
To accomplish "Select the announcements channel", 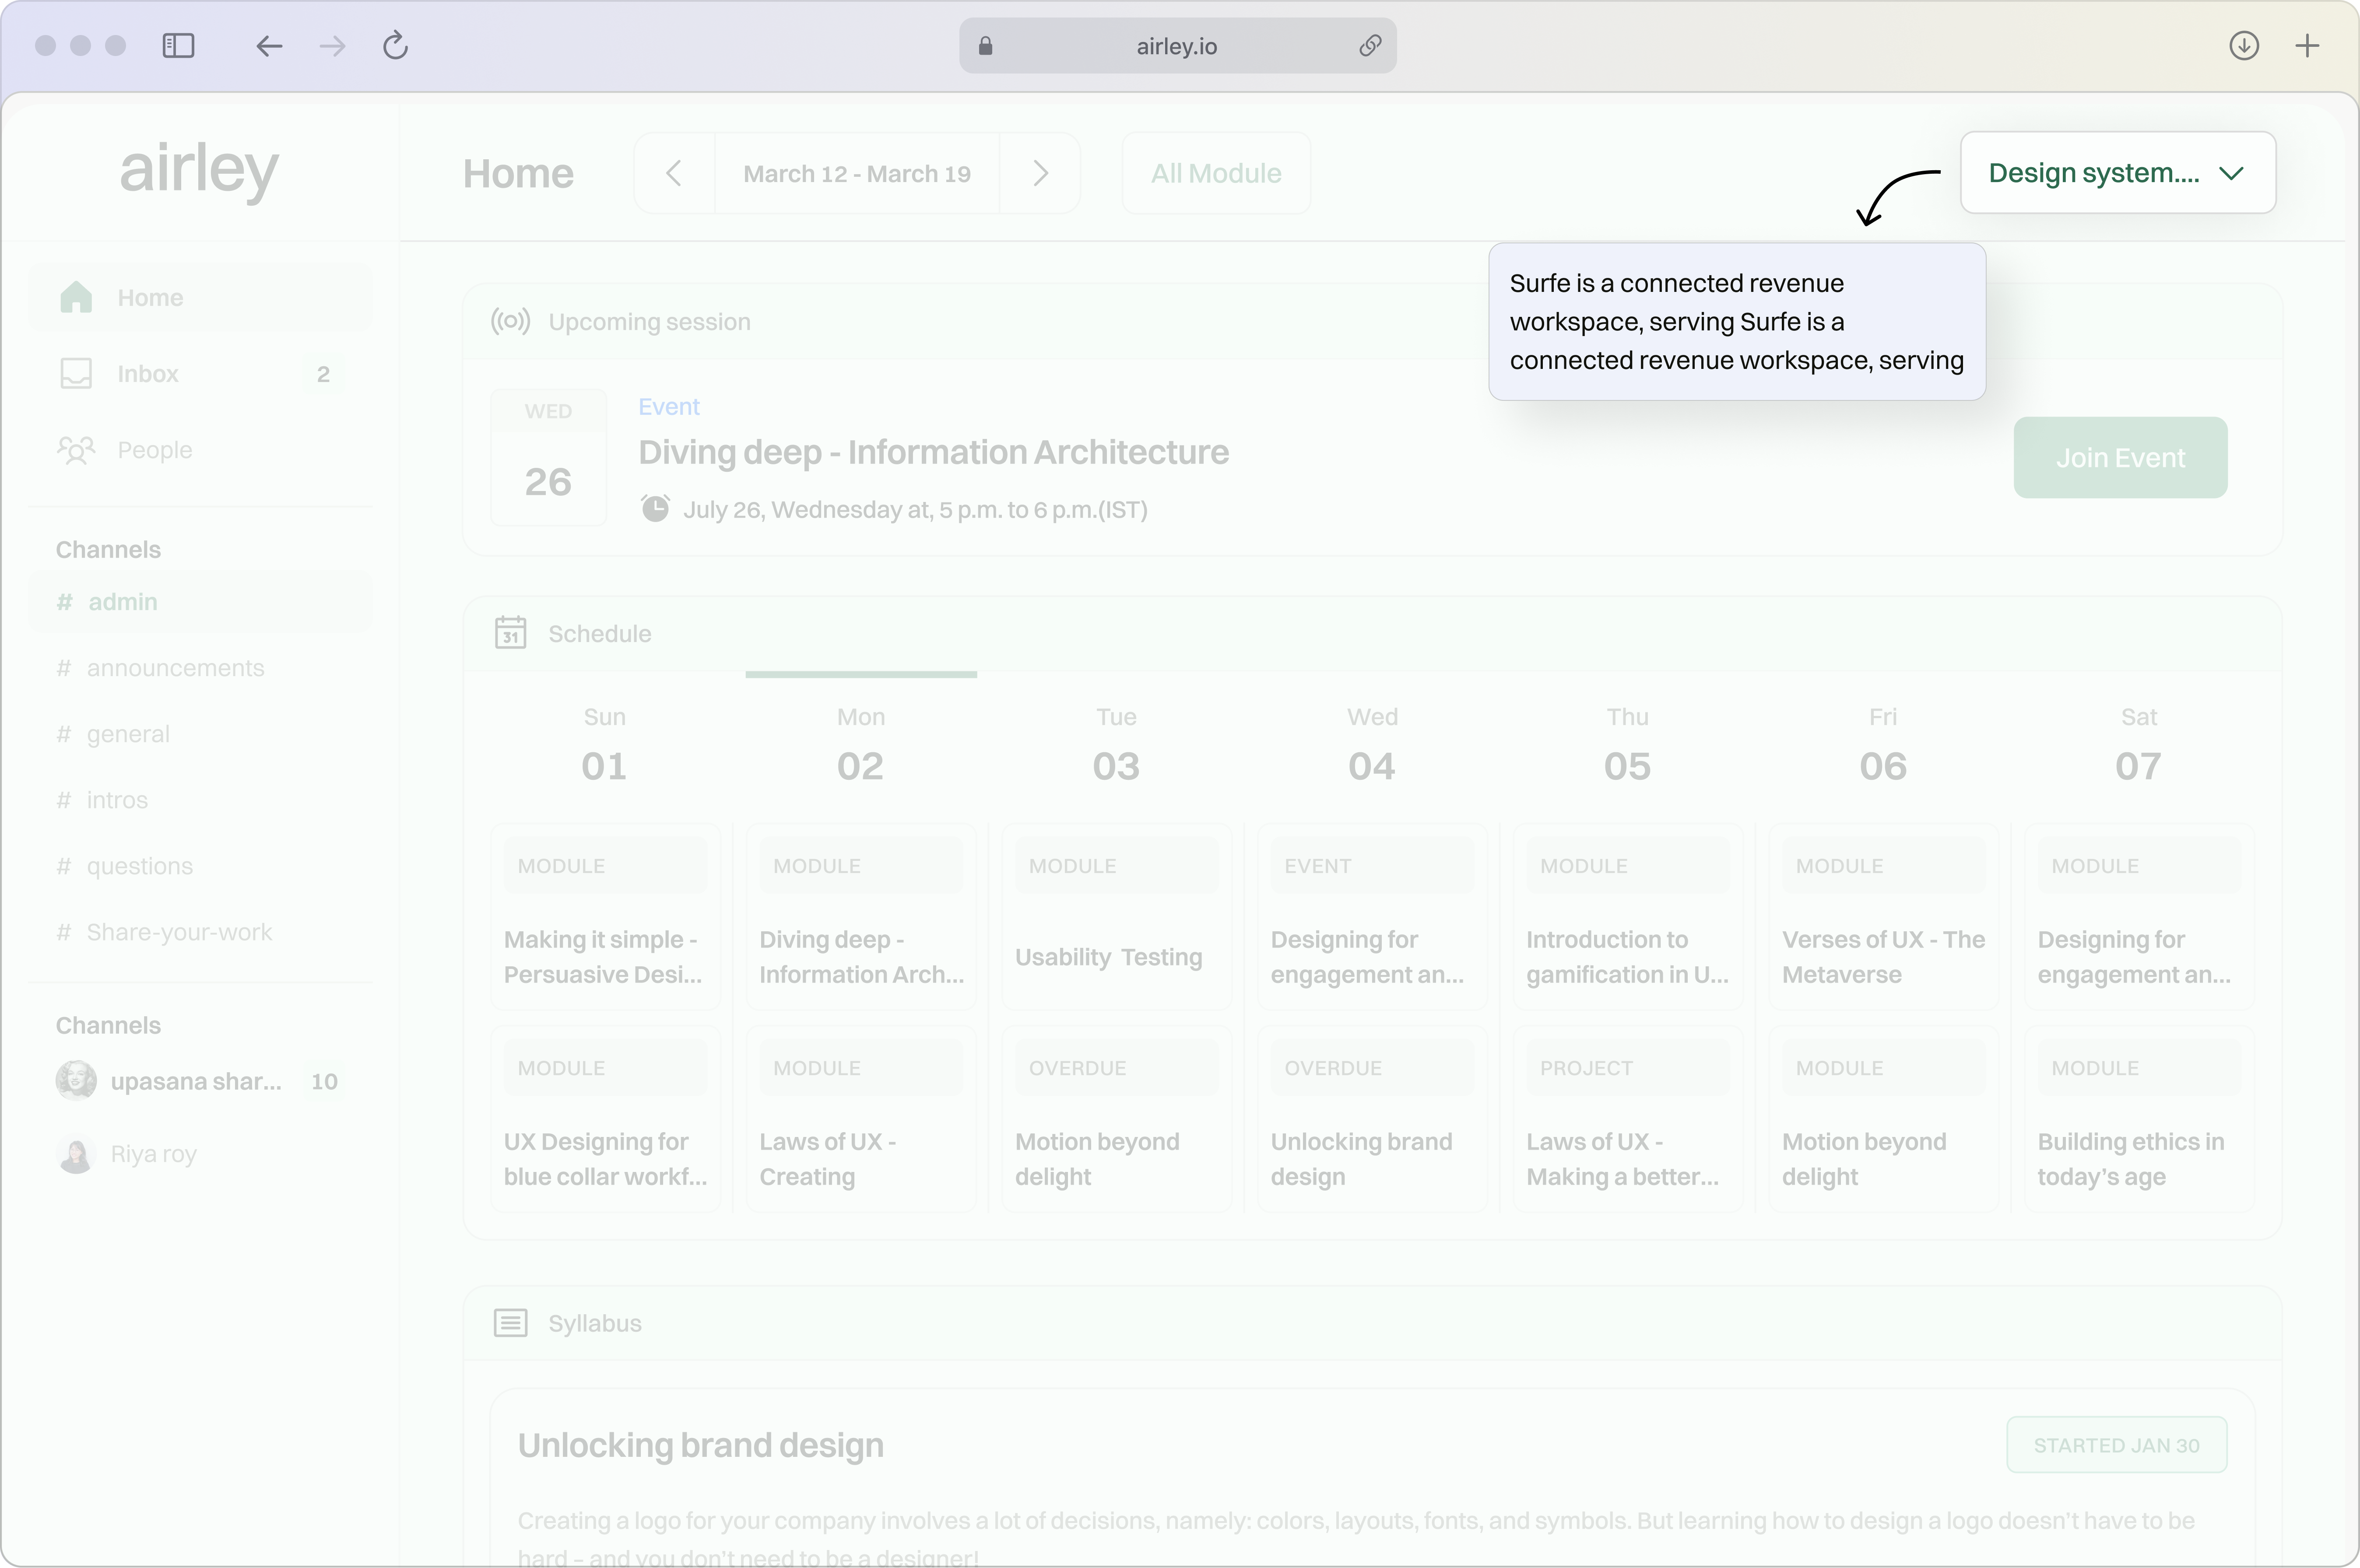I will 200,668.
